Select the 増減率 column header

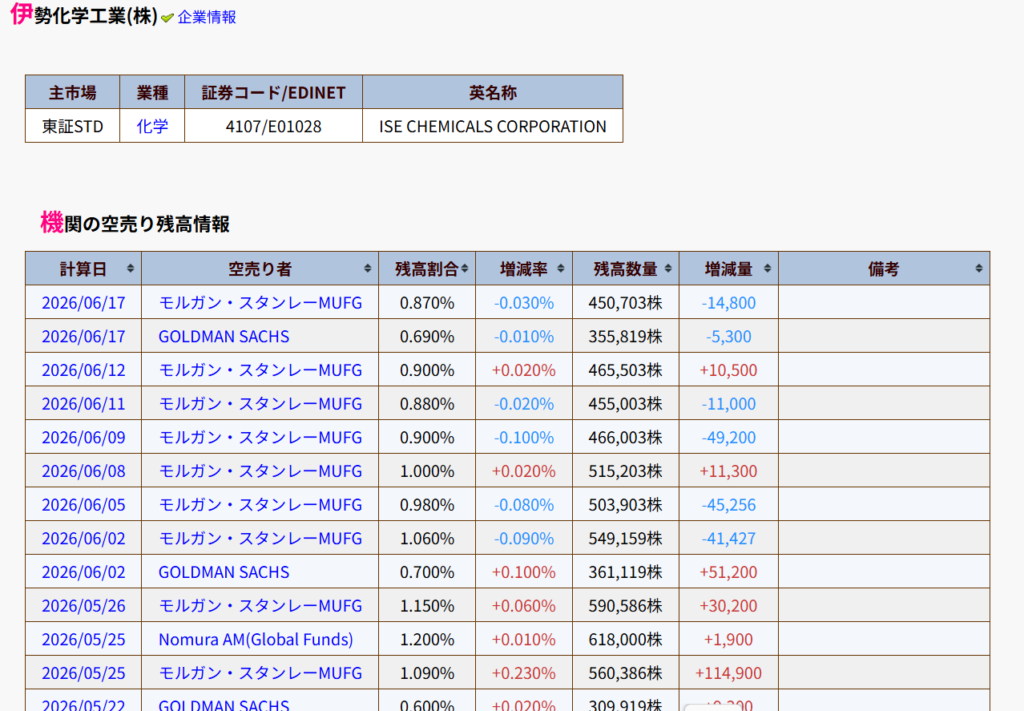coord(524,268)
